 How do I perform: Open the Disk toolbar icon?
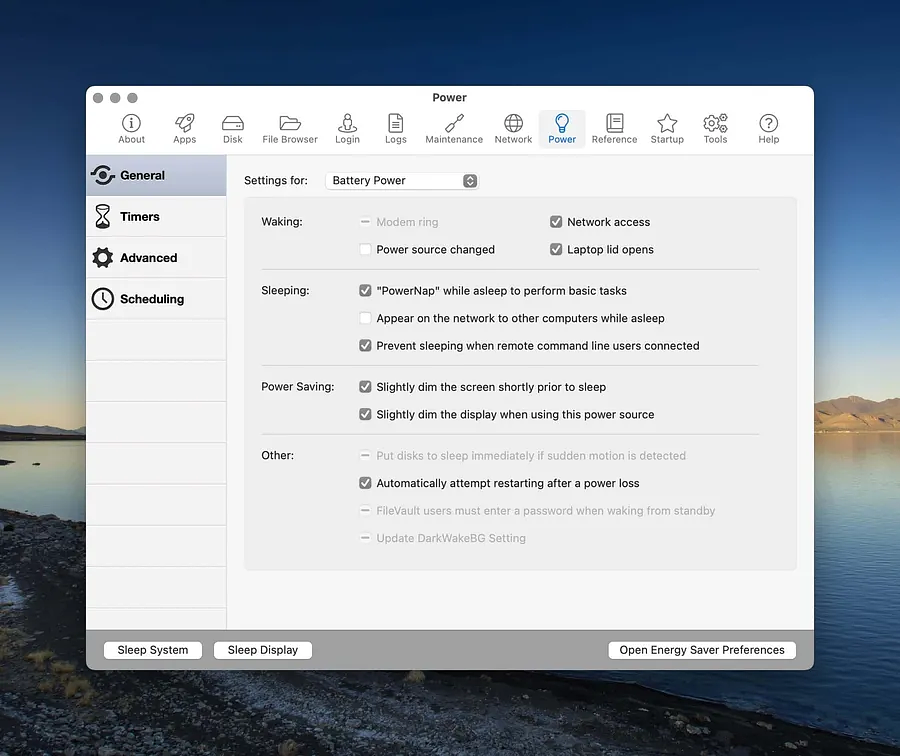[233, 128]
